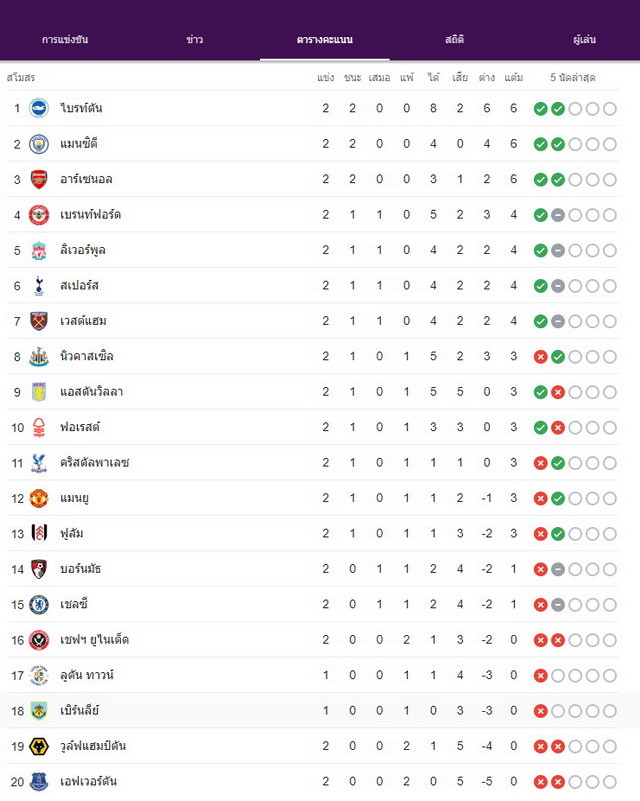The image size is (640, 801).
Task: Click the Tottenham cockerel crest icon
Action: (x=39, y=286)
